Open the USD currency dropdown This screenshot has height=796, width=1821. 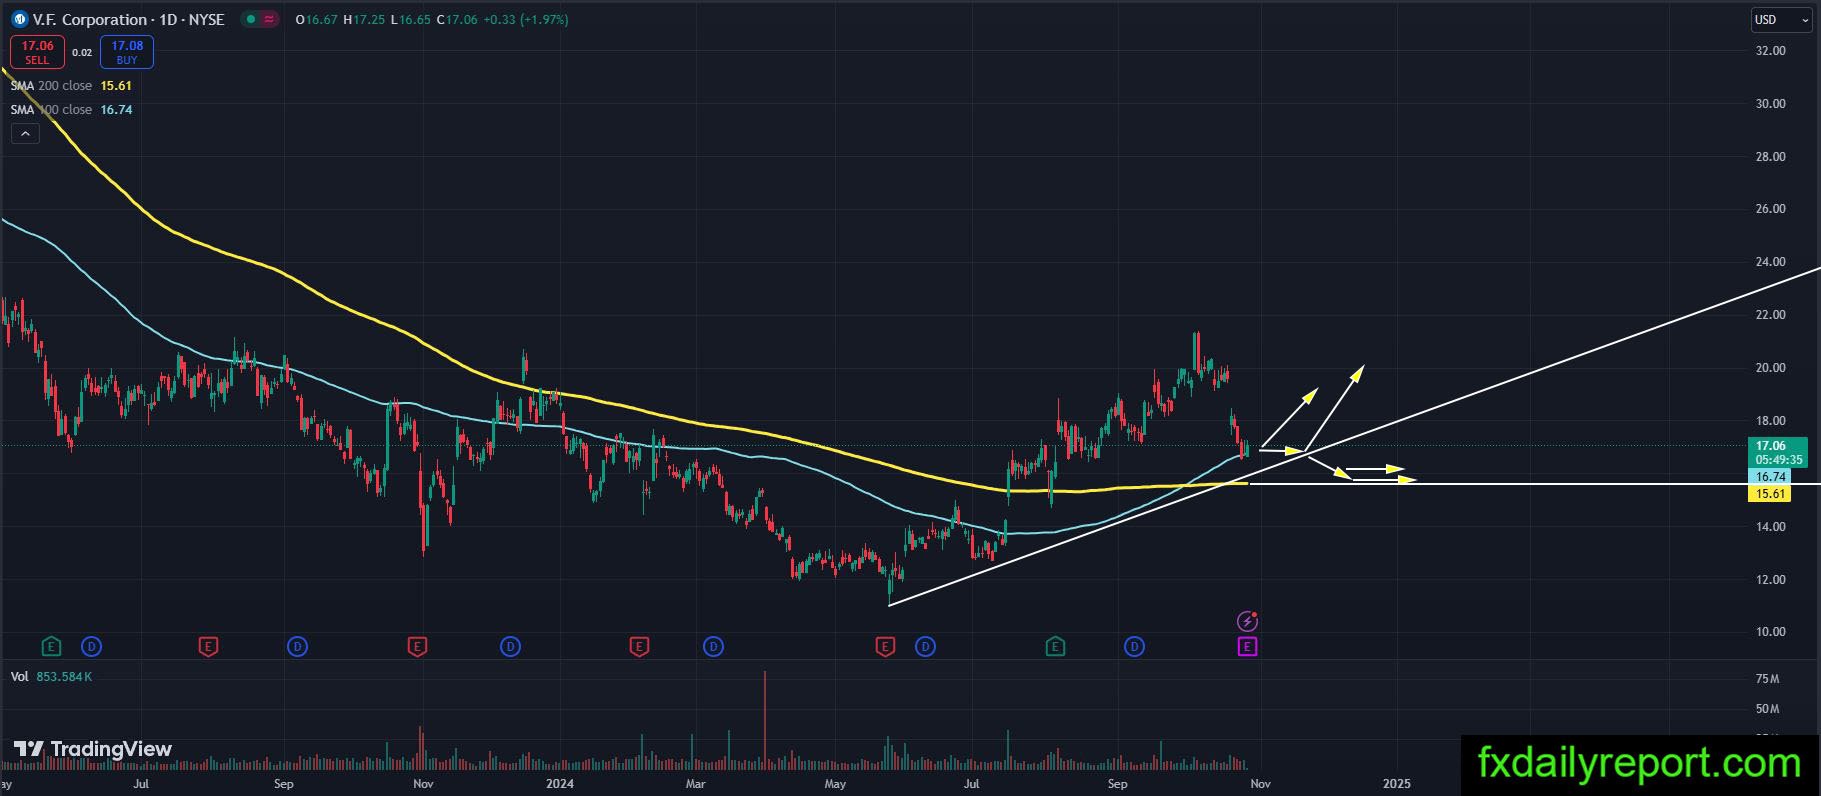point(1782,20)
